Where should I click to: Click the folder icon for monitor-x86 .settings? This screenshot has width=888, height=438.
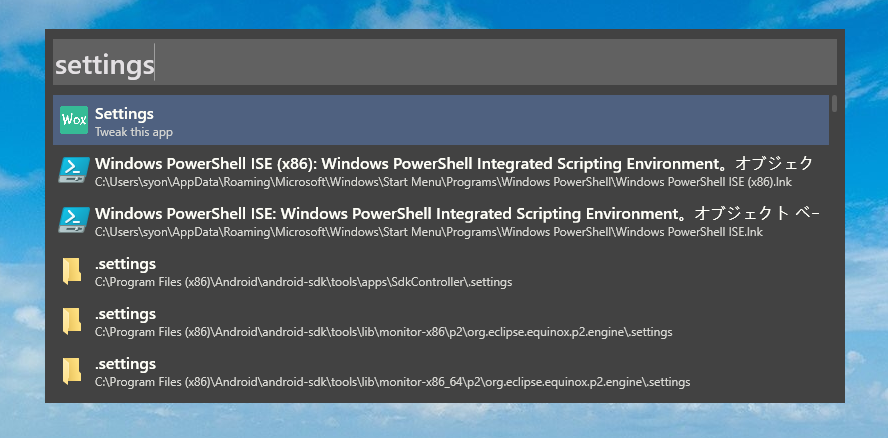[x=72, y=320]
